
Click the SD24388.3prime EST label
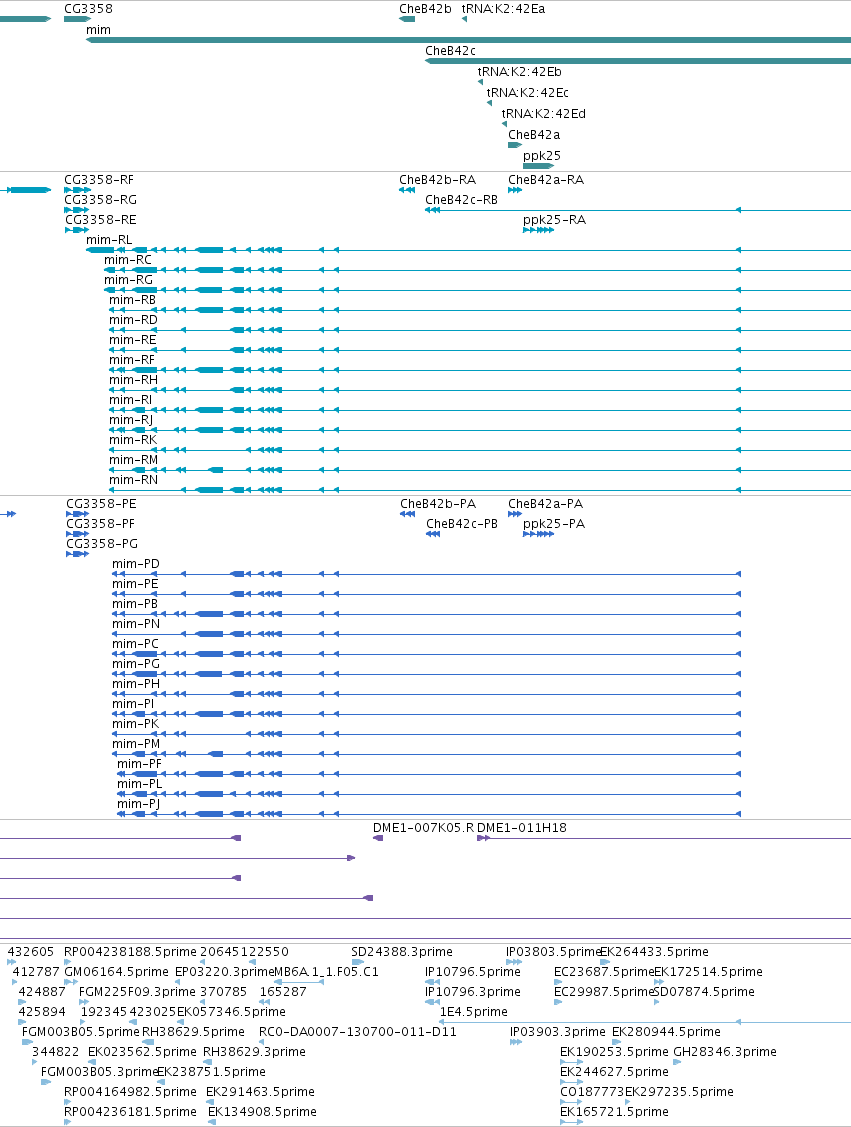[x=402, y=952]
